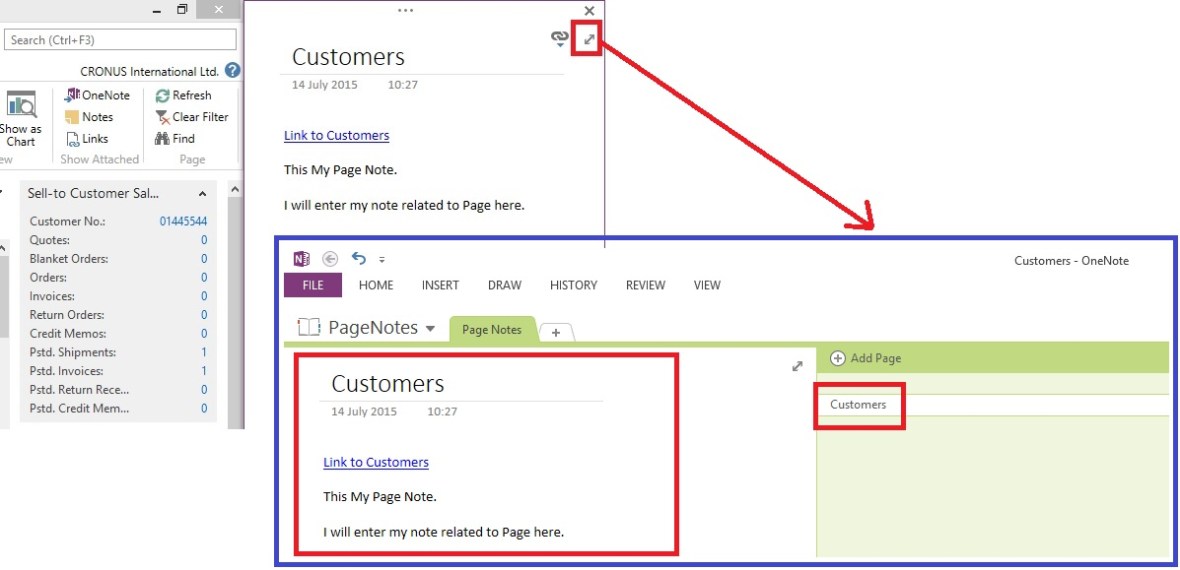The image size is (1180, 570).
Task: Open the Pstd. Invoices count value
Action: tap(204, 371)
